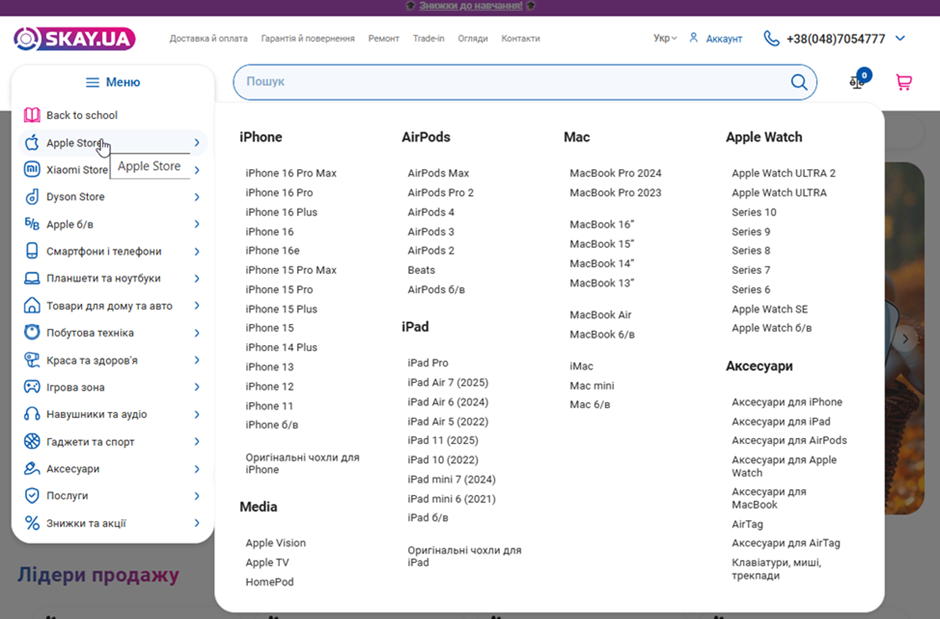The height and width of the screenshot is (619, 940).
Task: Open the Огляди page
Action: 472,38
